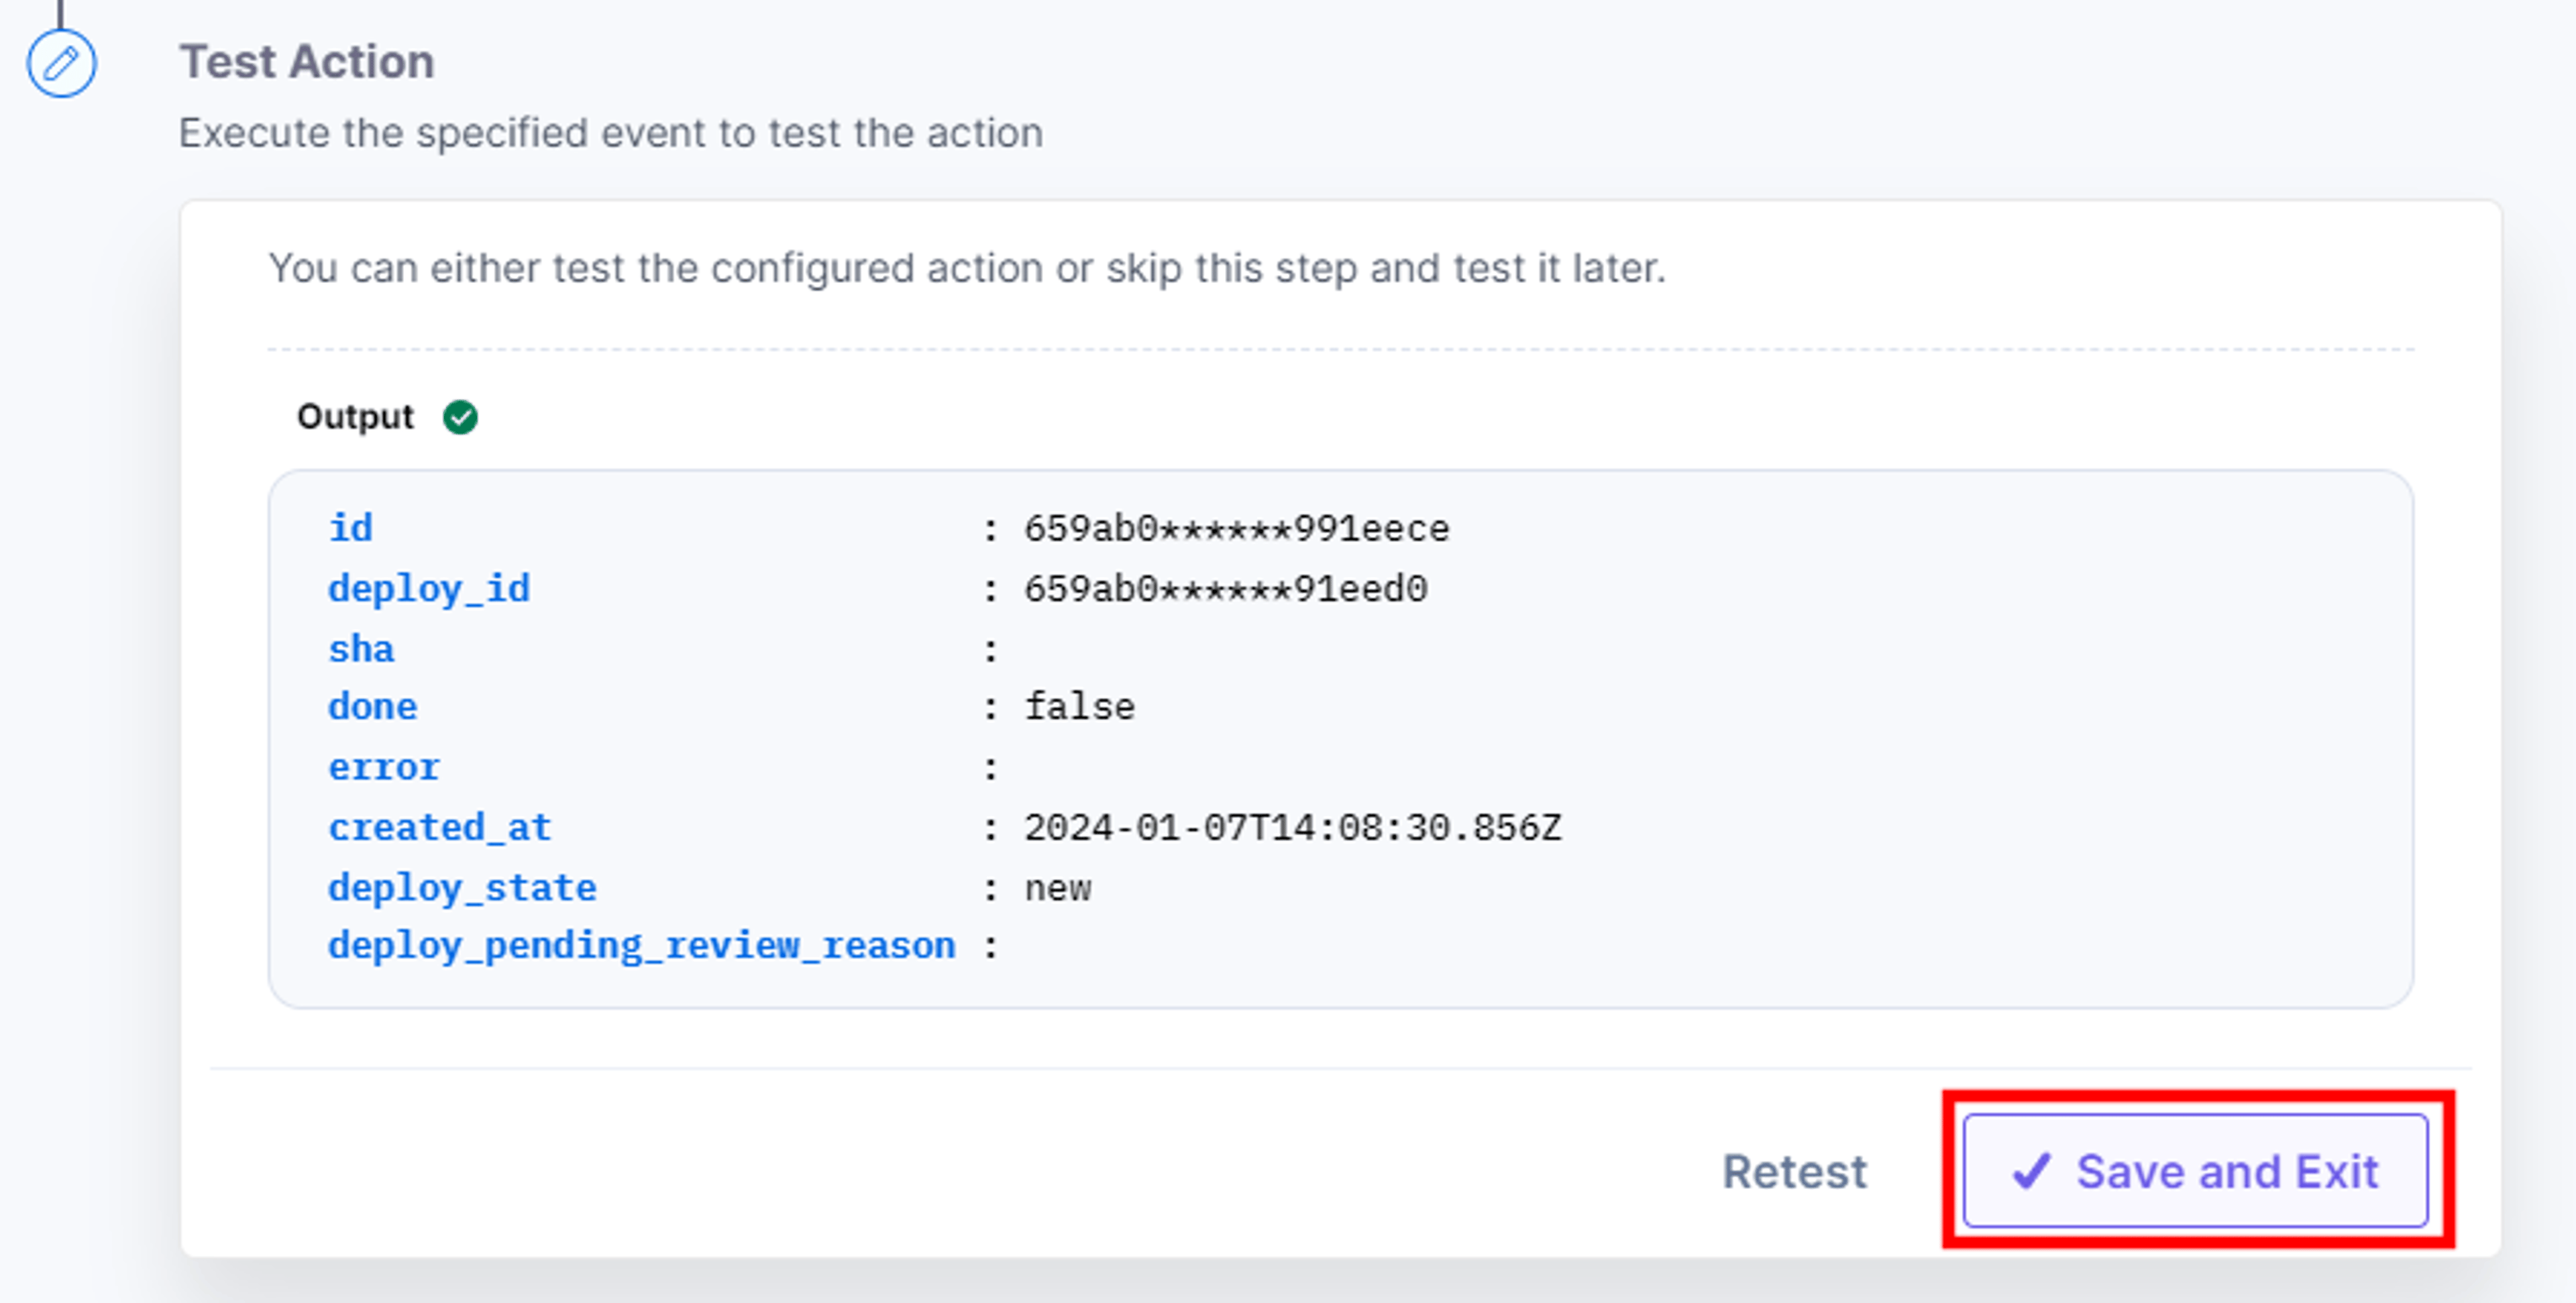The height and width of the screenshot is (1303, 2576).
Task: Click the Save and Exit button
Action: point(2195,1171)
